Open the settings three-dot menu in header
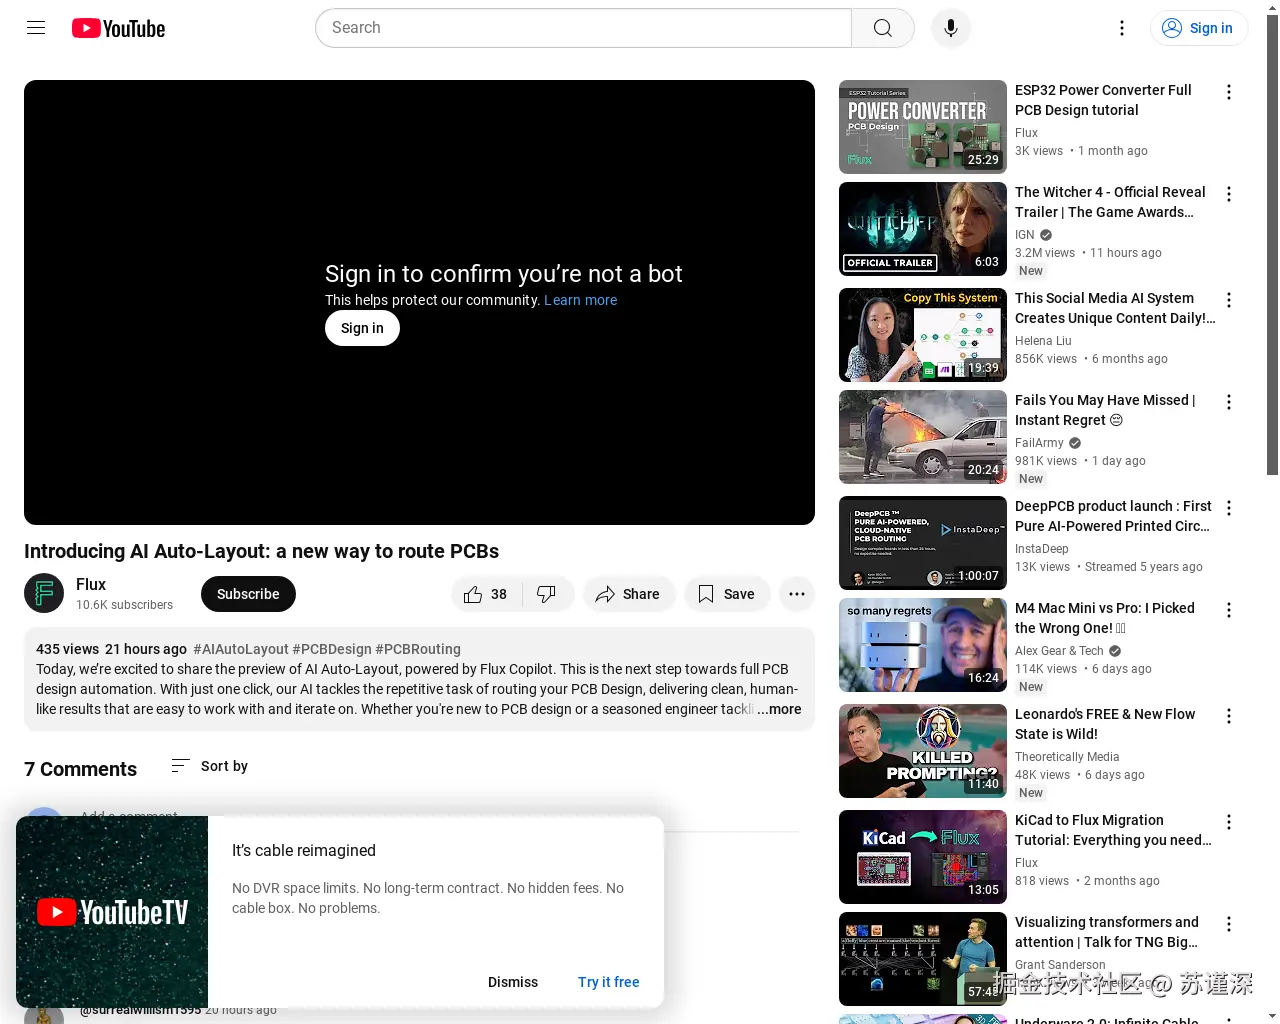Viewport: 1280px width, 1024px height. (x=1122, y=28)
